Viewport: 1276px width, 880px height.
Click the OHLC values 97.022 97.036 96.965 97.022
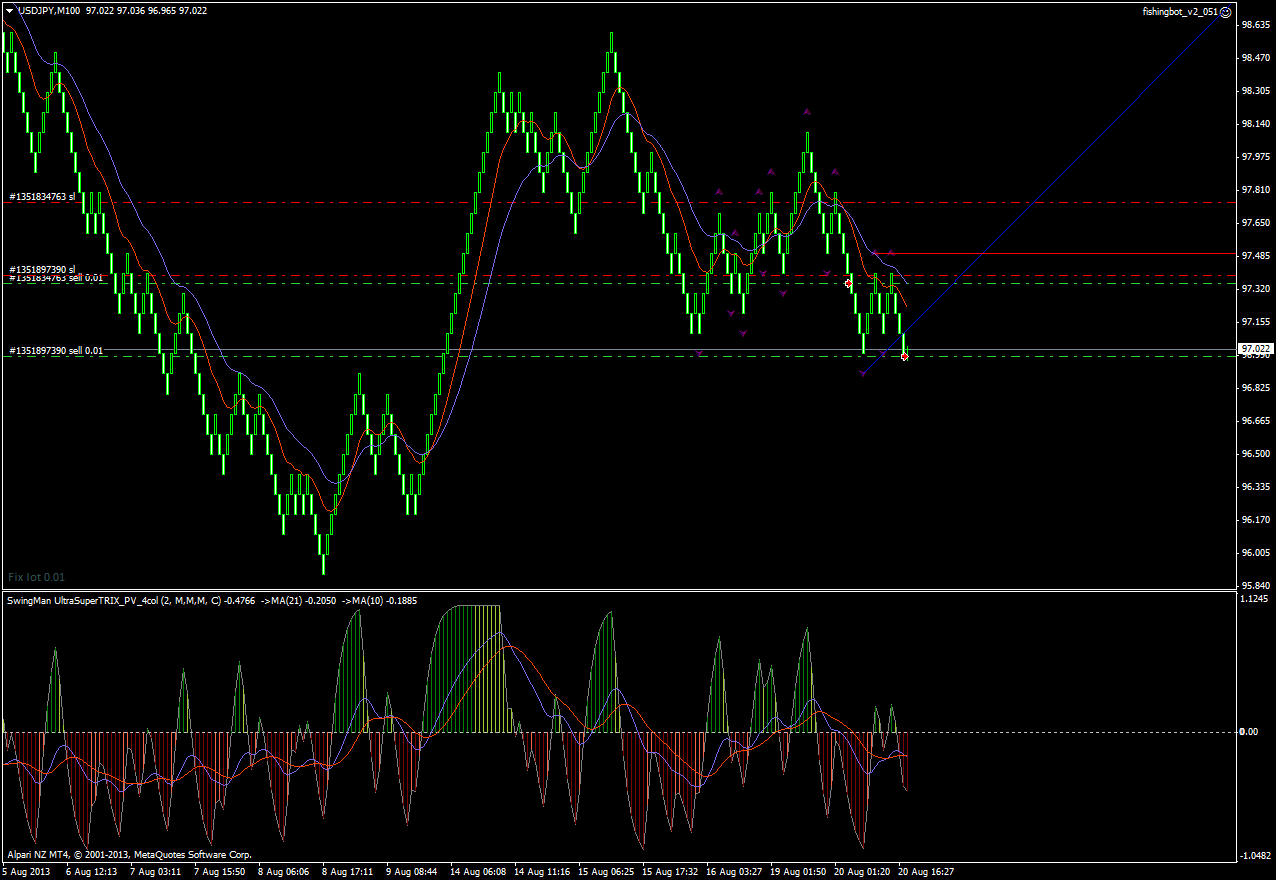[x=147, y=10]
